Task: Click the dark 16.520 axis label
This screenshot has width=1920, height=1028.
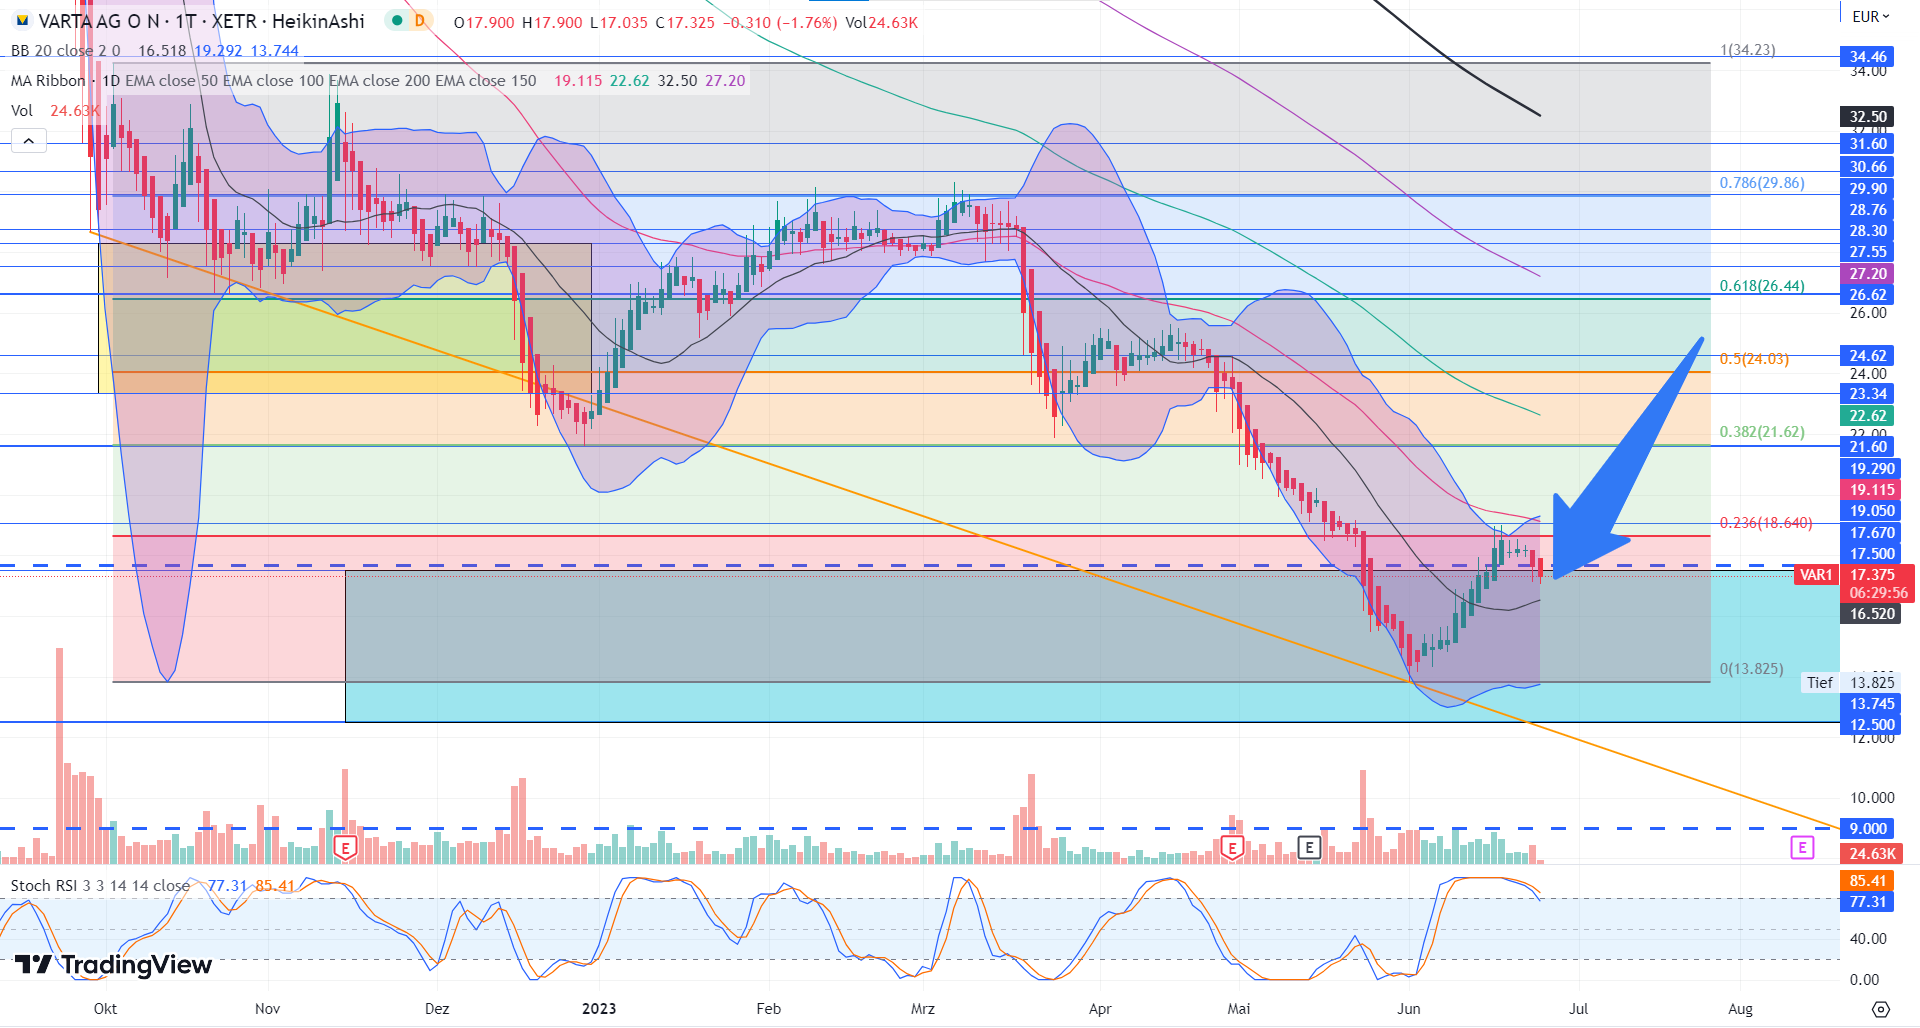Action: tap(1872, 614)
